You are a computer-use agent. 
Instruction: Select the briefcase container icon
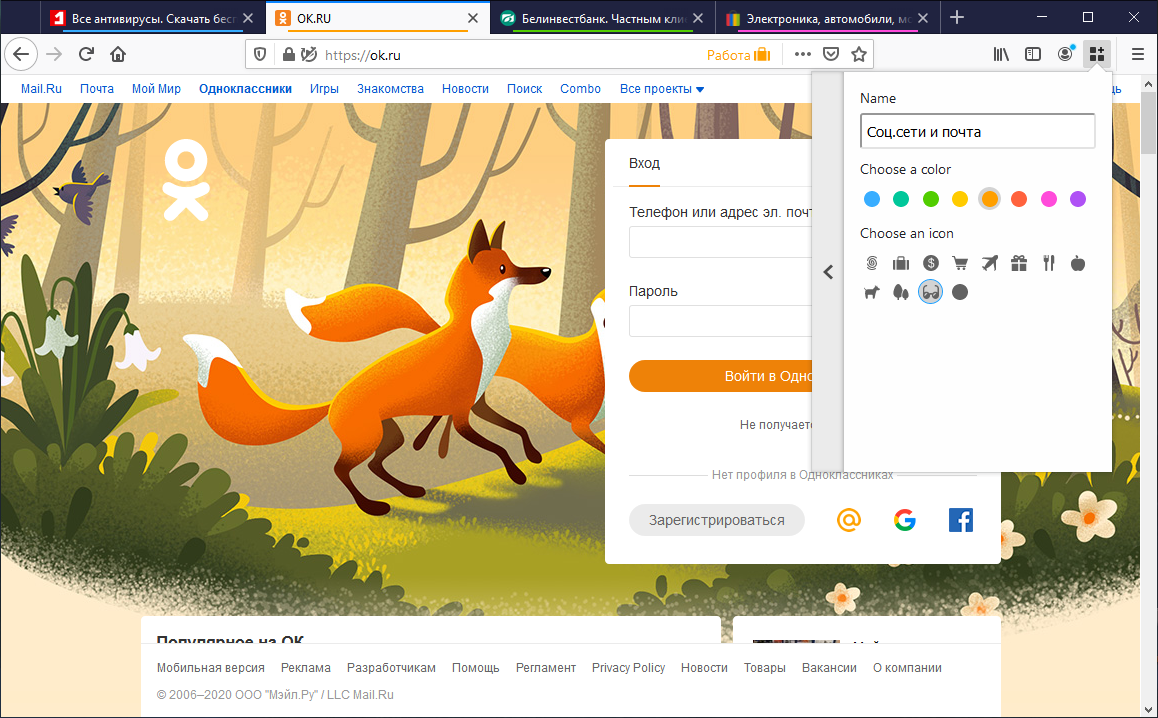click(901, 263)
